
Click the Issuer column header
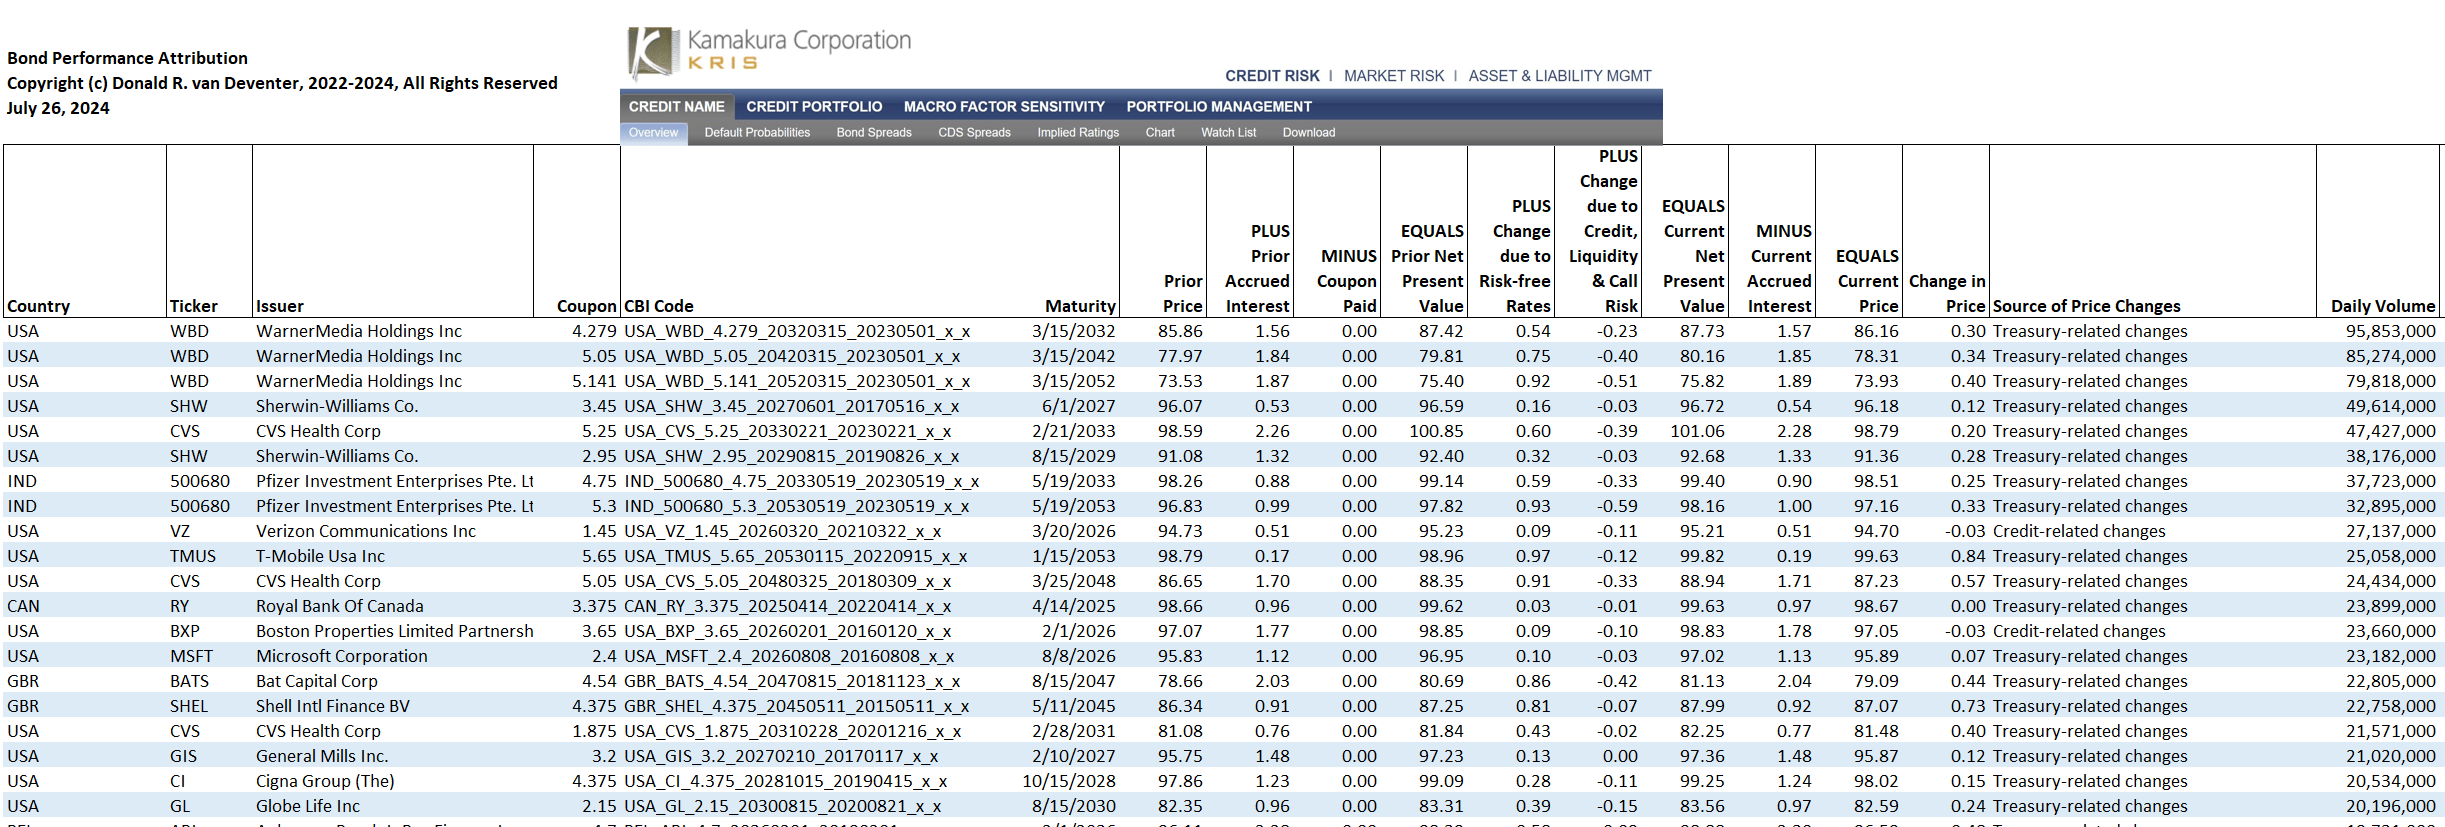point(280,306)
